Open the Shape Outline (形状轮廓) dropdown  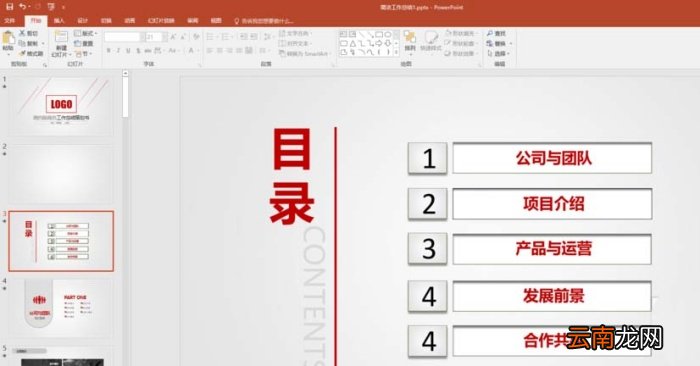461,43
